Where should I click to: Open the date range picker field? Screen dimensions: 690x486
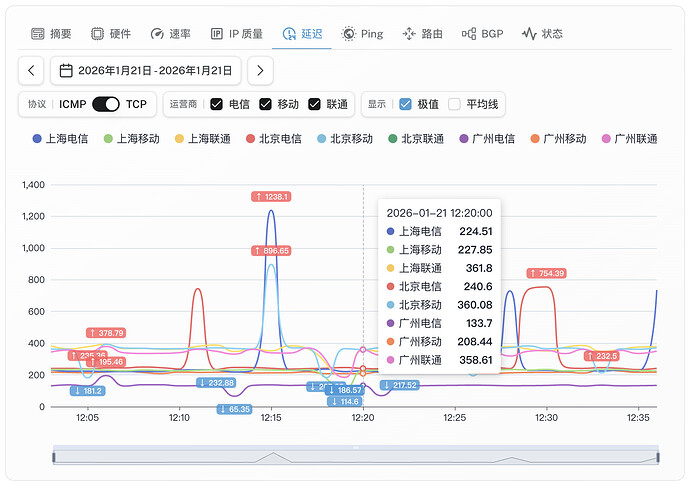[x=146, y=70]
